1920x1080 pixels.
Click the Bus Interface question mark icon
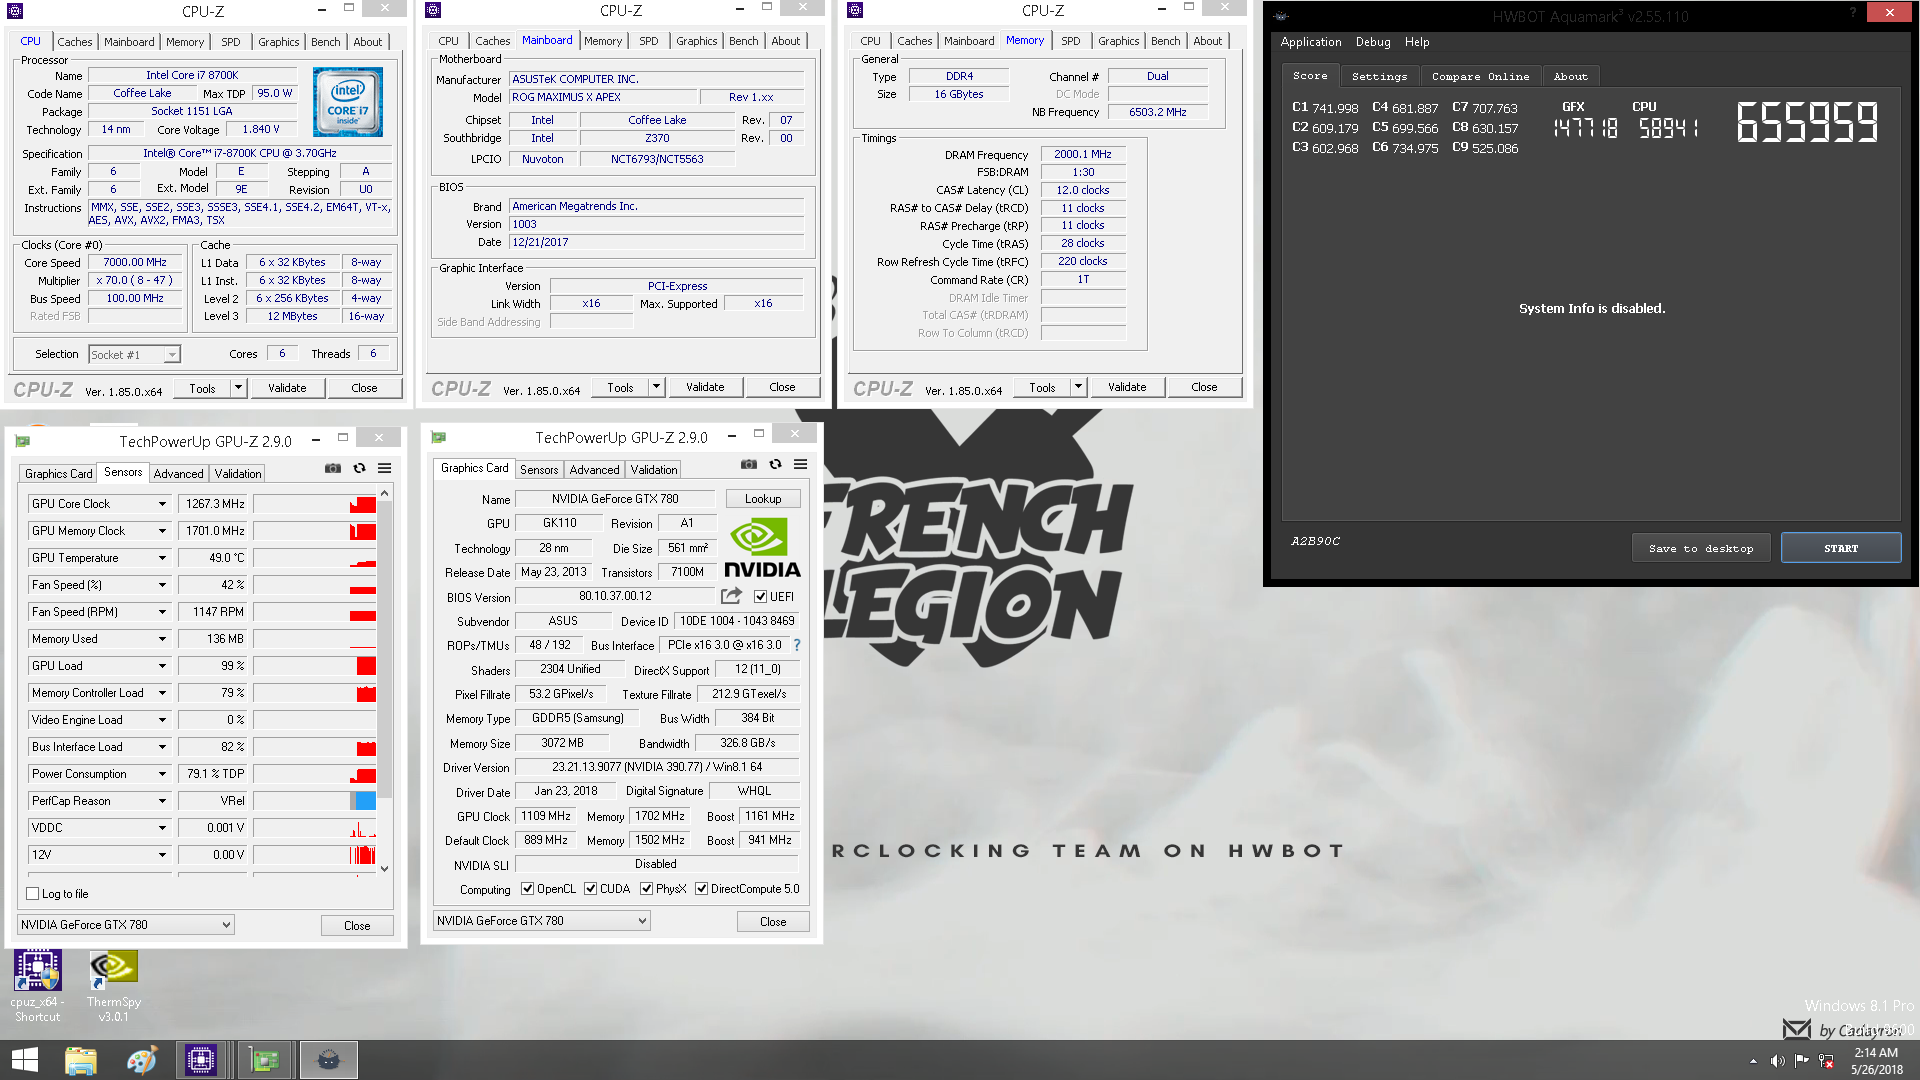tap(797, 646)
